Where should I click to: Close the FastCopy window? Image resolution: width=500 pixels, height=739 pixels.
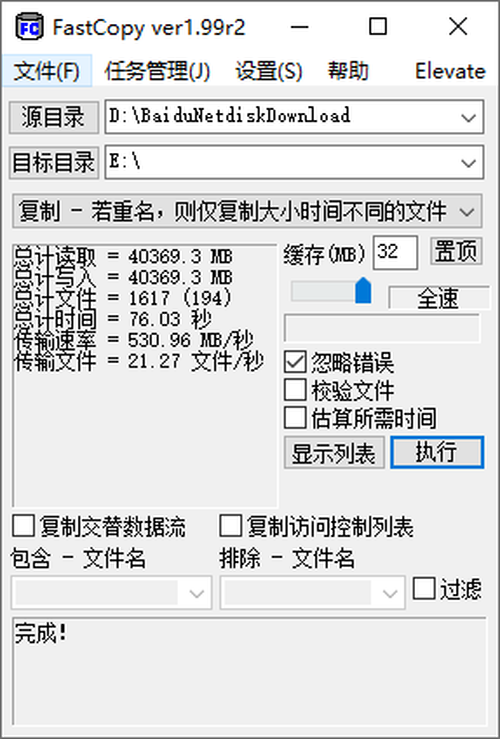coord(458,27)
